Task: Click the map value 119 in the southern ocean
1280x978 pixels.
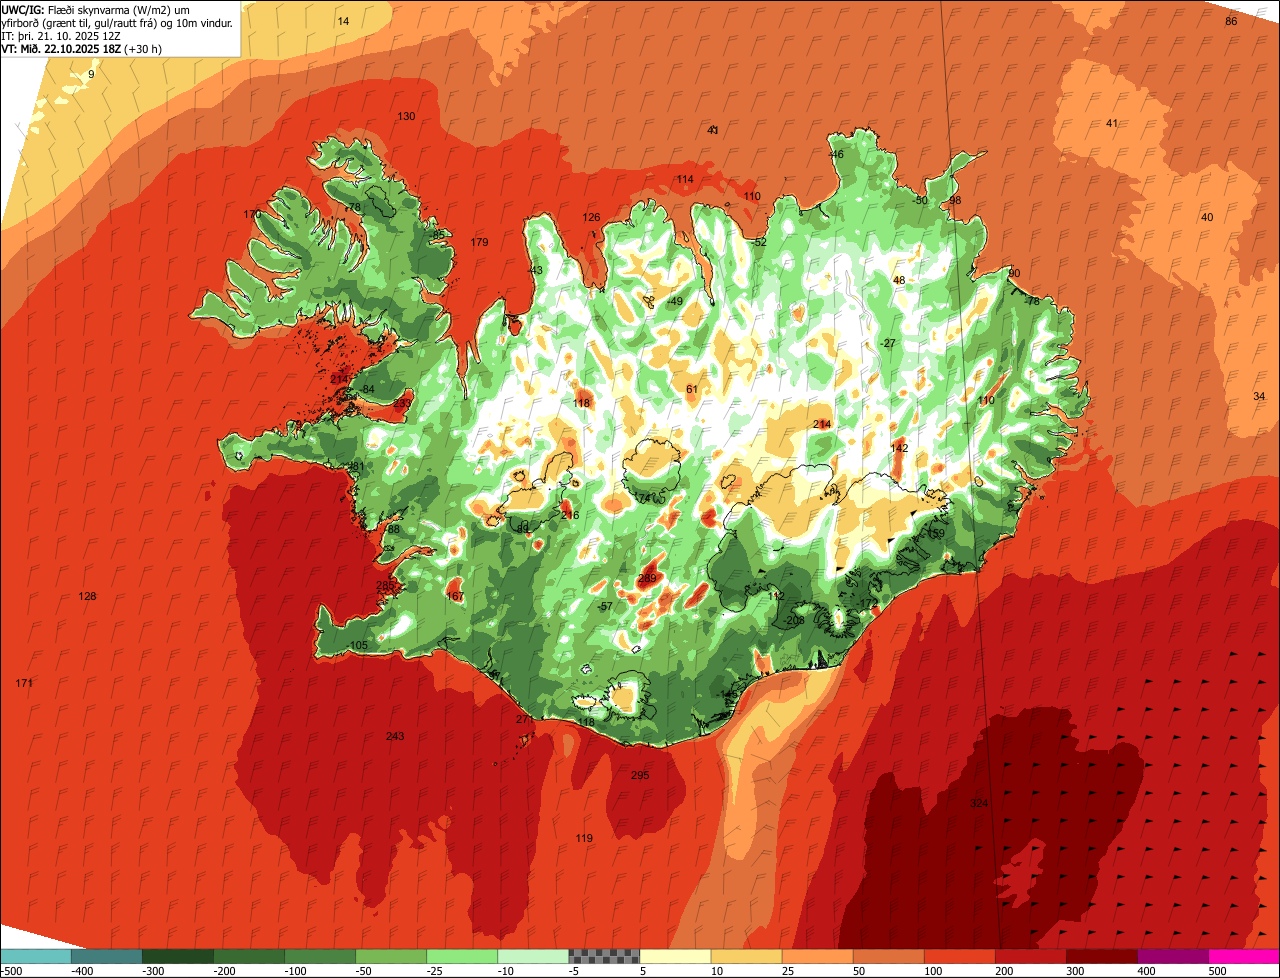Action: click(585, 838)
